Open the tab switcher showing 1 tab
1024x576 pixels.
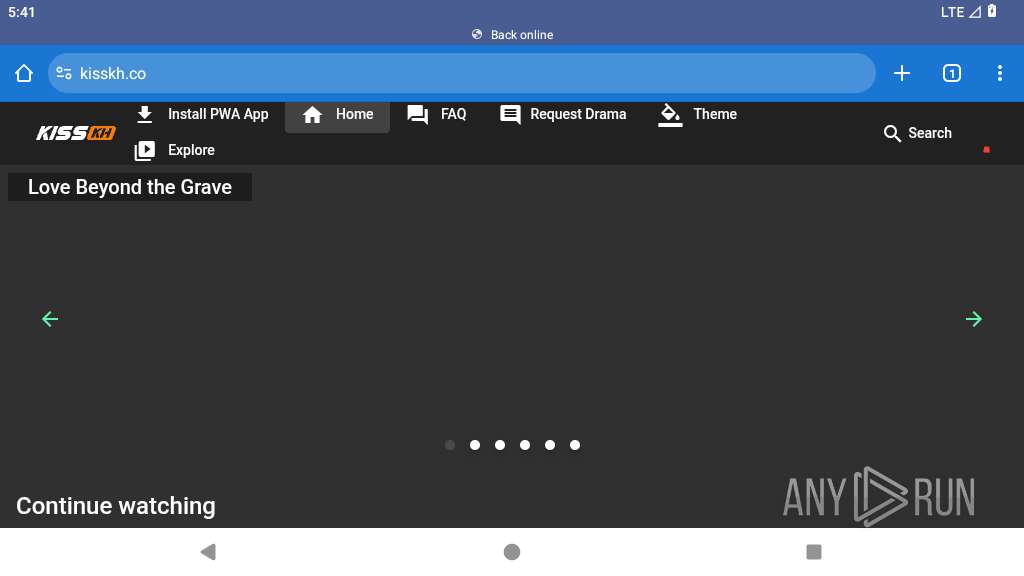click(952, 73)
